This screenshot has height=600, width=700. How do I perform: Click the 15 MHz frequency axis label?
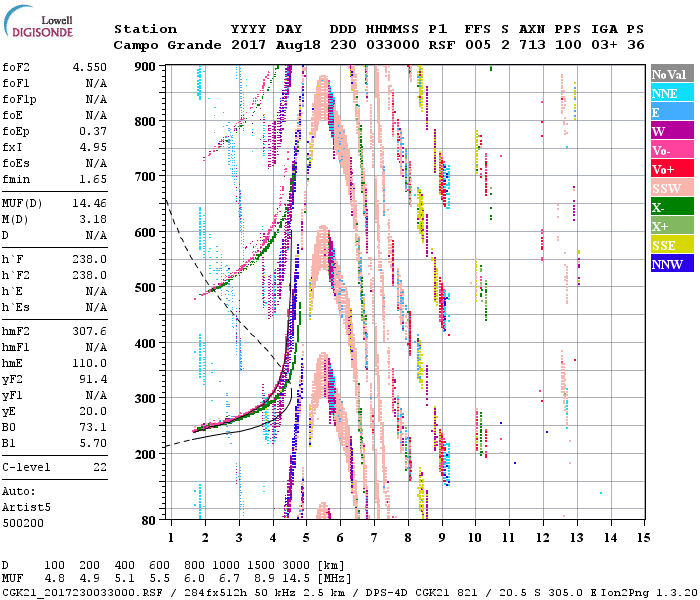pos(644,538)
